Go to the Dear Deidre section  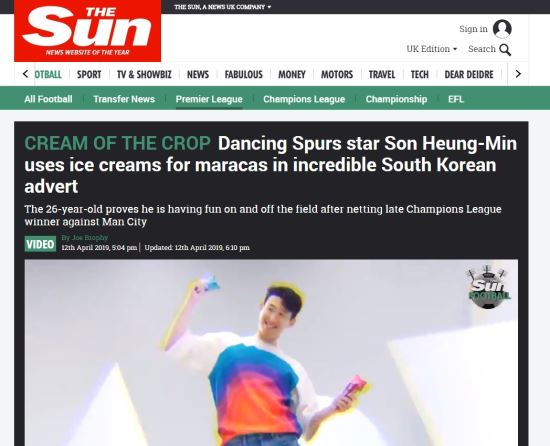(x=469, y=74)
